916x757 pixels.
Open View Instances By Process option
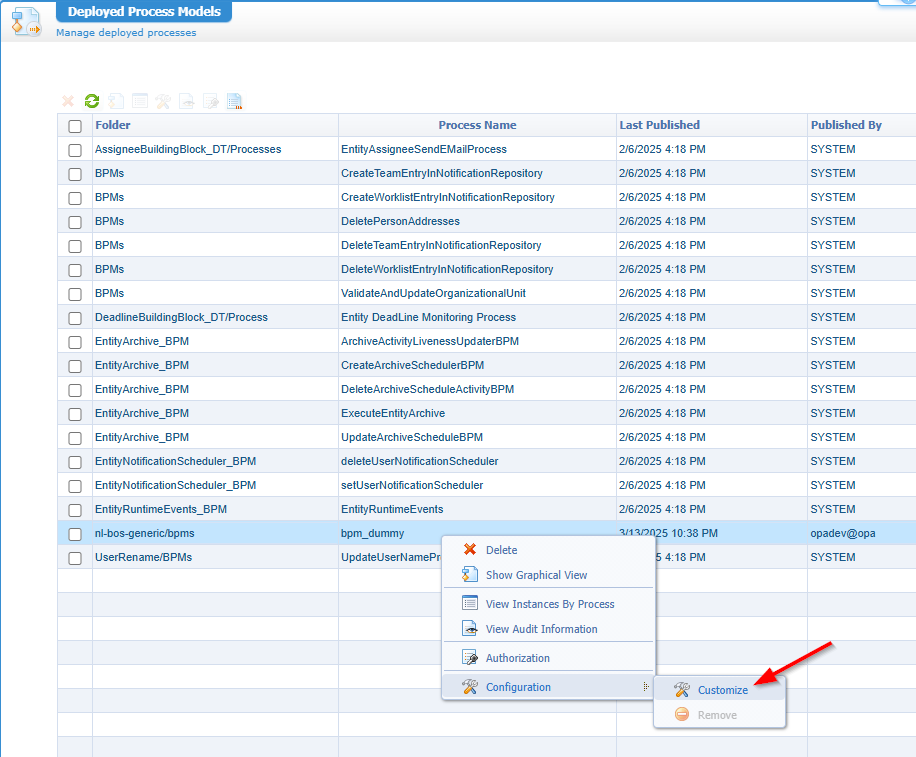coord(549,604)
